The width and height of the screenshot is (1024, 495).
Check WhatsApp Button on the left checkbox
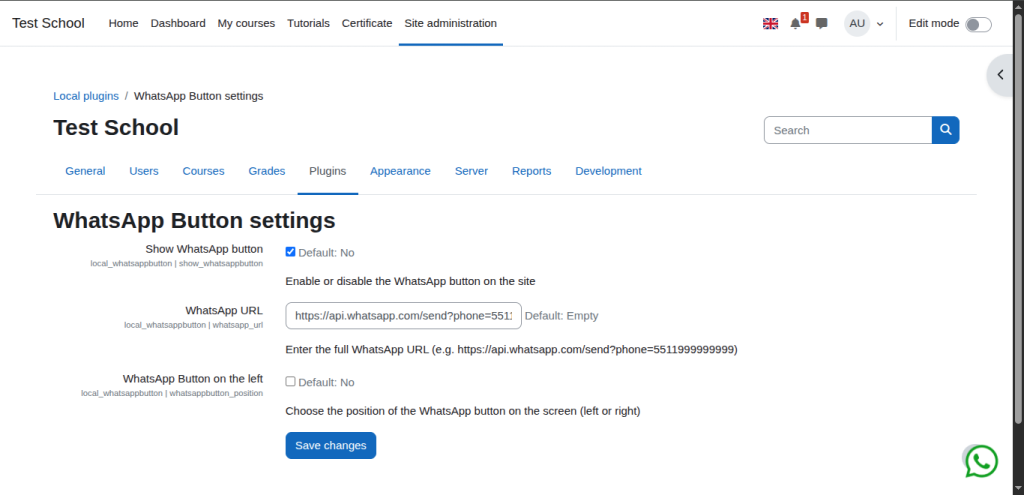[291, 381]
